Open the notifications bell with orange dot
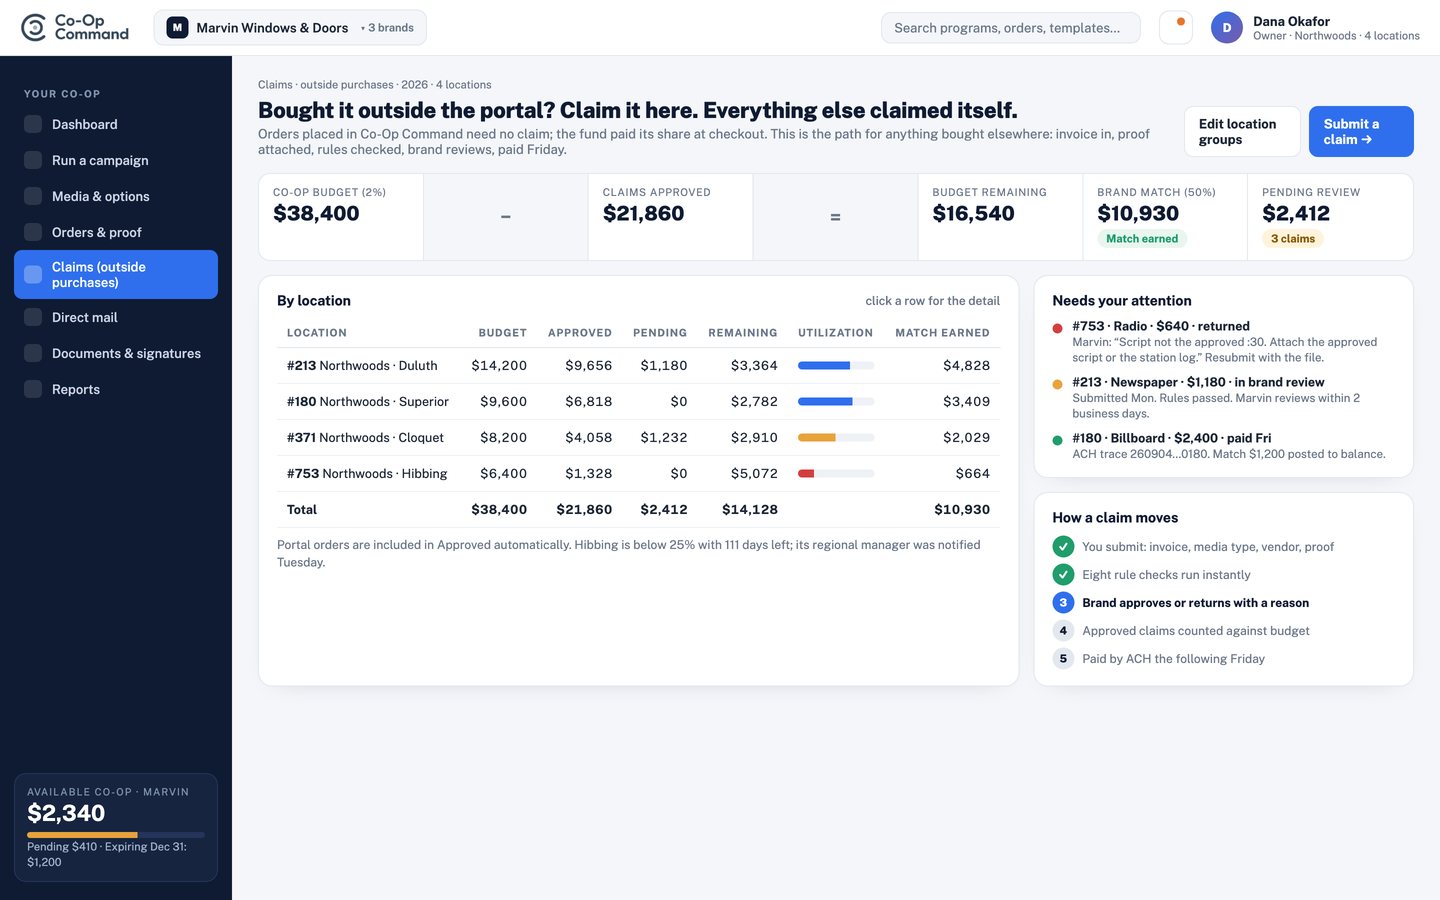 1176,27
